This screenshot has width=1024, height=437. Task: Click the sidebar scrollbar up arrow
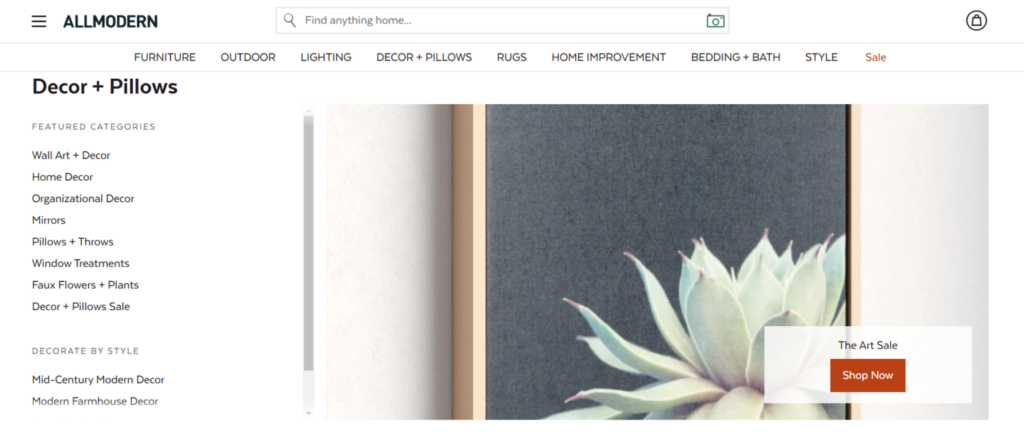click(308, 111)
